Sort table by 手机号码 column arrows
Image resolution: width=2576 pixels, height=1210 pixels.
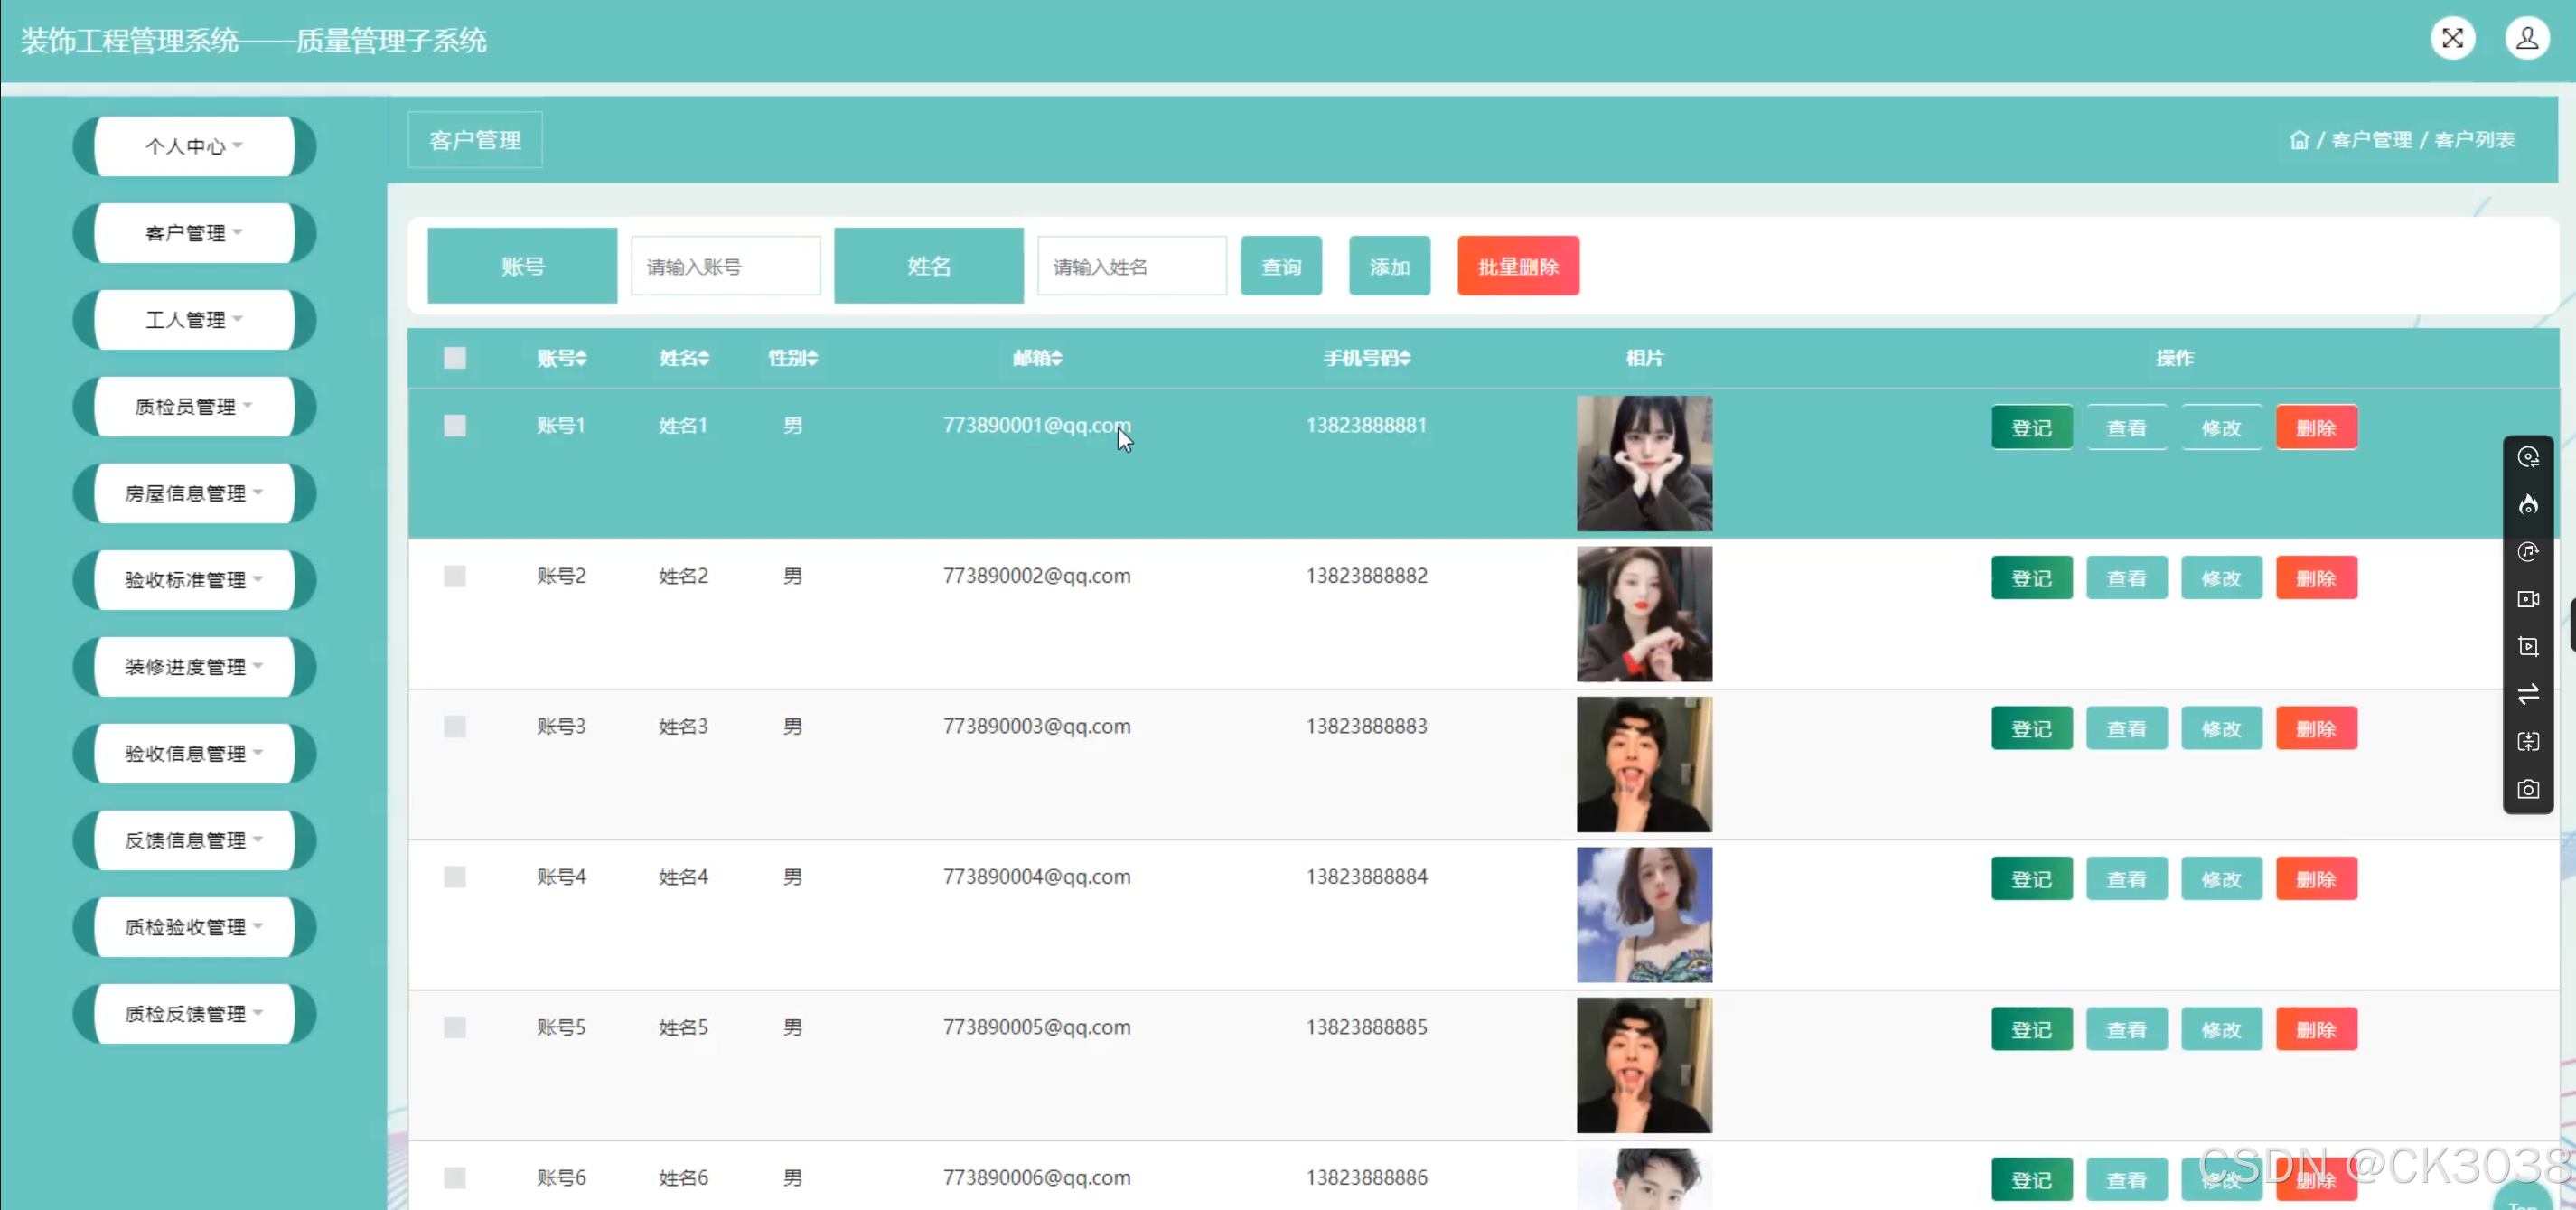pos(1405,358)
